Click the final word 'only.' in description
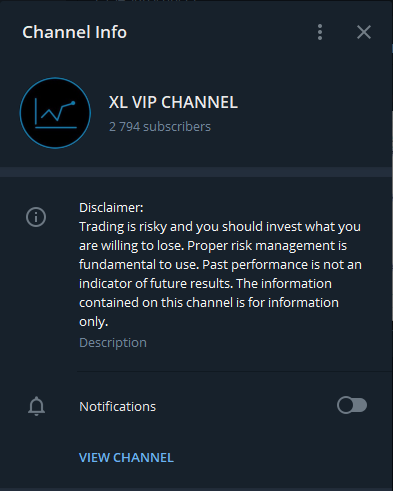Screen dimensions: 393x491 point(94,322)
